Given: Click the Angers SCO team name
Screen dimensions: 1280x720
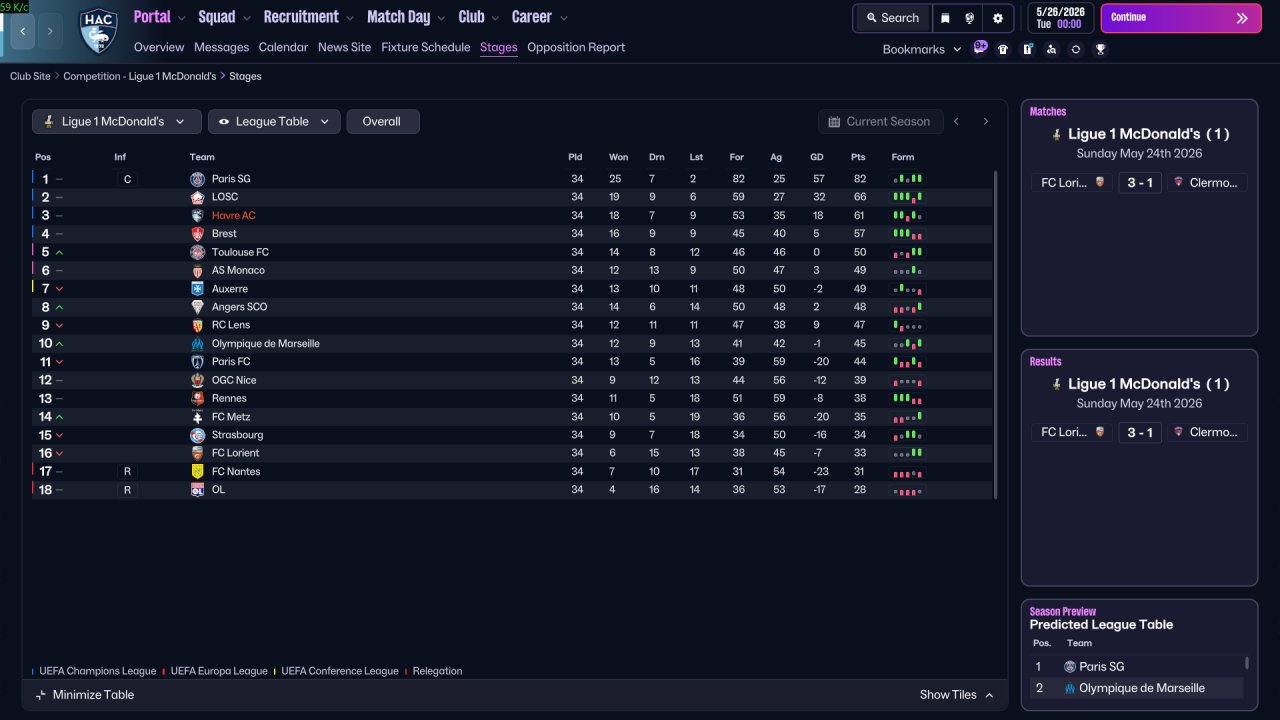Looking at the screenshot, I should (240, 307).
